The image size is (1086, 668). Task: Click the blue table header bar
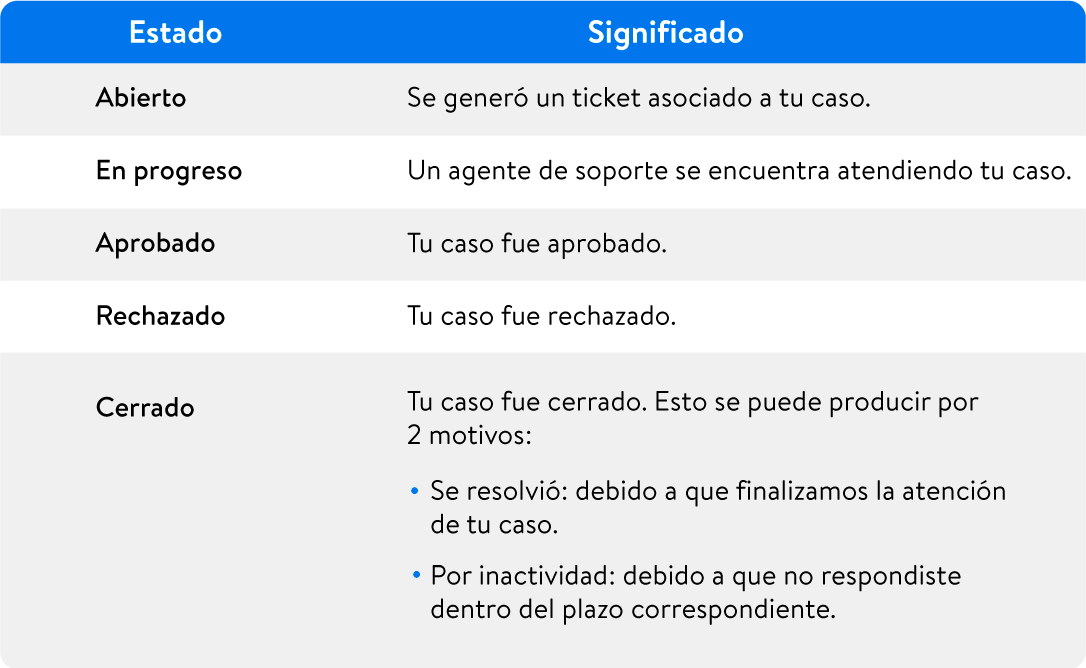coord(543,32)
